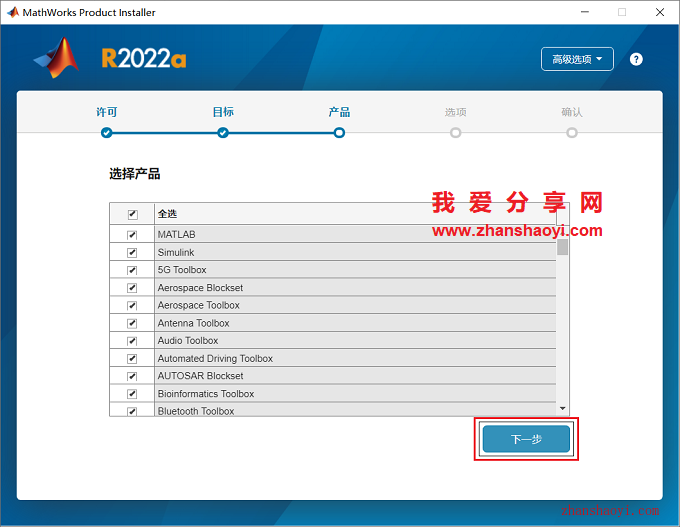
Task: Go to the 许可 step tab
Action: [x=107, y=112]
